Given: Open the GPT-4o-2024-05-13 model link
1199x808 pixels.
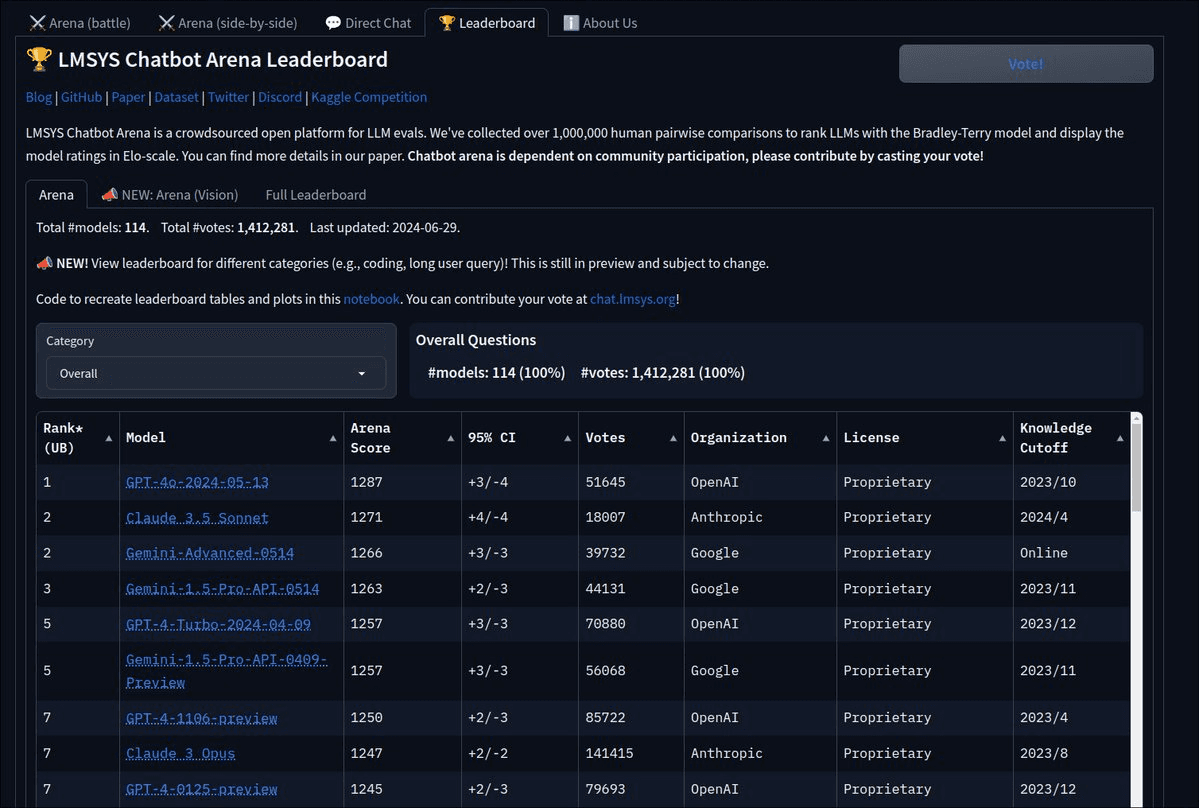Looking at the screenshot, I should coord(197,482).
